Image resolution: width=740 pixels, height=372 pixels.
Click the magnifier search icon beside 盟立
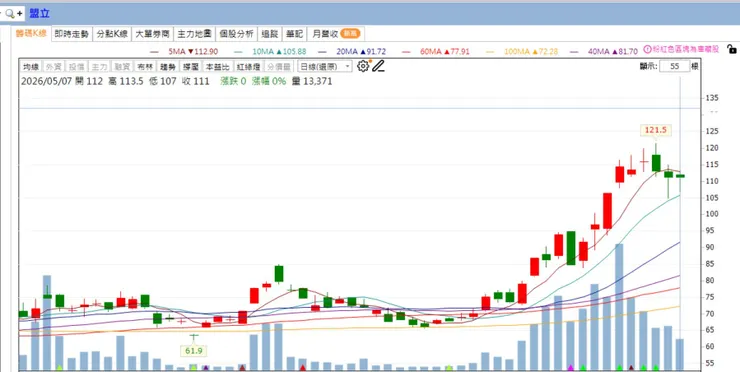coord(9,13)
